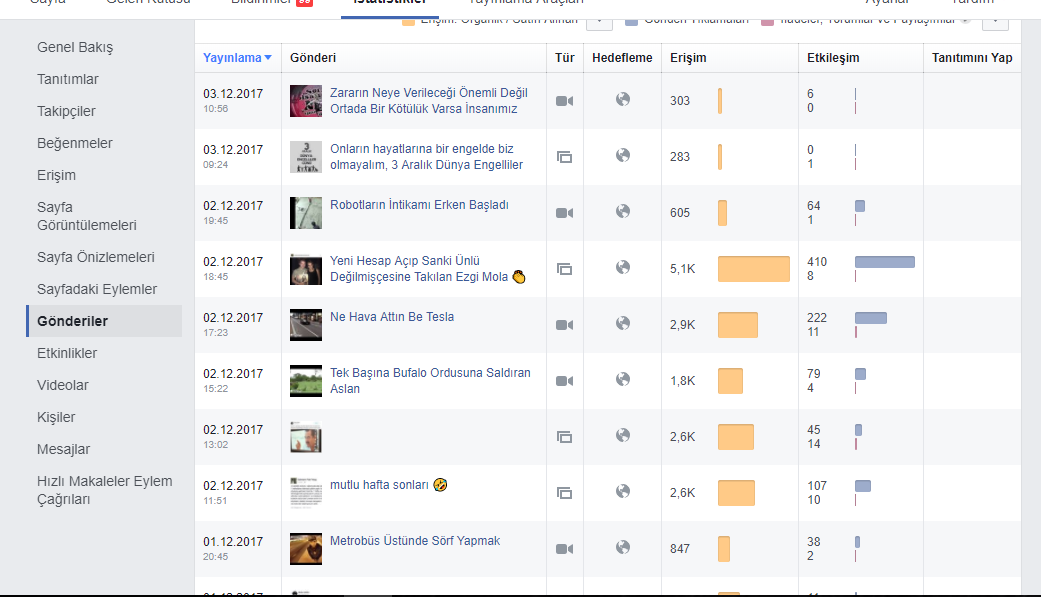Screen dimensions: 1041x597
Task: Open Sayfa Görüntülemeleri section
Action: pyautogui.click(x=87, y=216)
